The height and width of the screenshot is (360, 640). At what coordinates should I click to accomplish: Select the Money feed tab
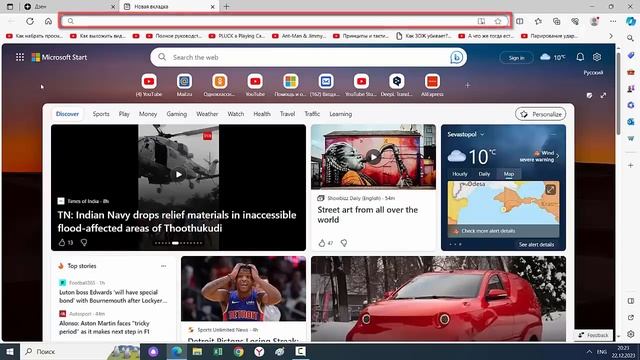coord(148,114)
